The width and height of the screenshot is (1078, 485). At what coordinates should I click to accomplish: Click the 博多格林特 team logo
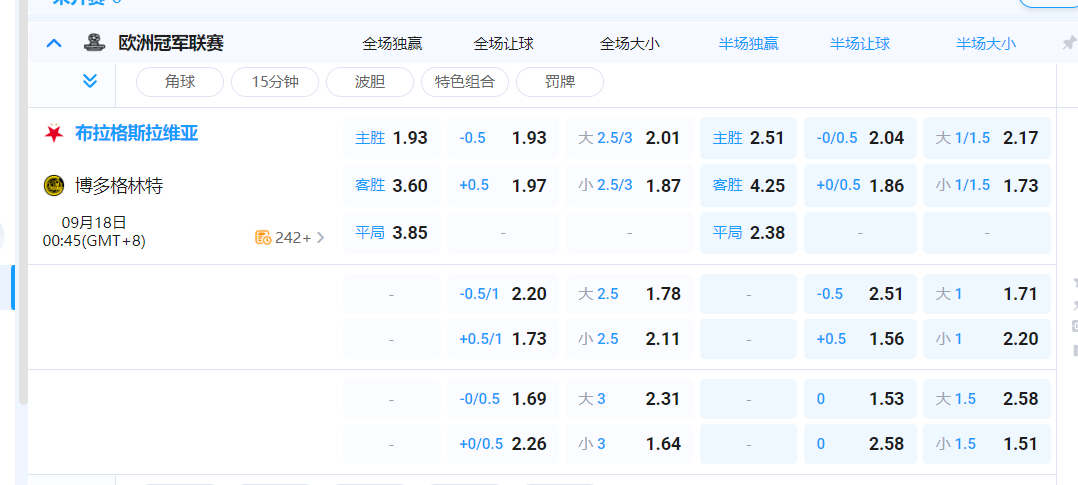pos(54,186)
